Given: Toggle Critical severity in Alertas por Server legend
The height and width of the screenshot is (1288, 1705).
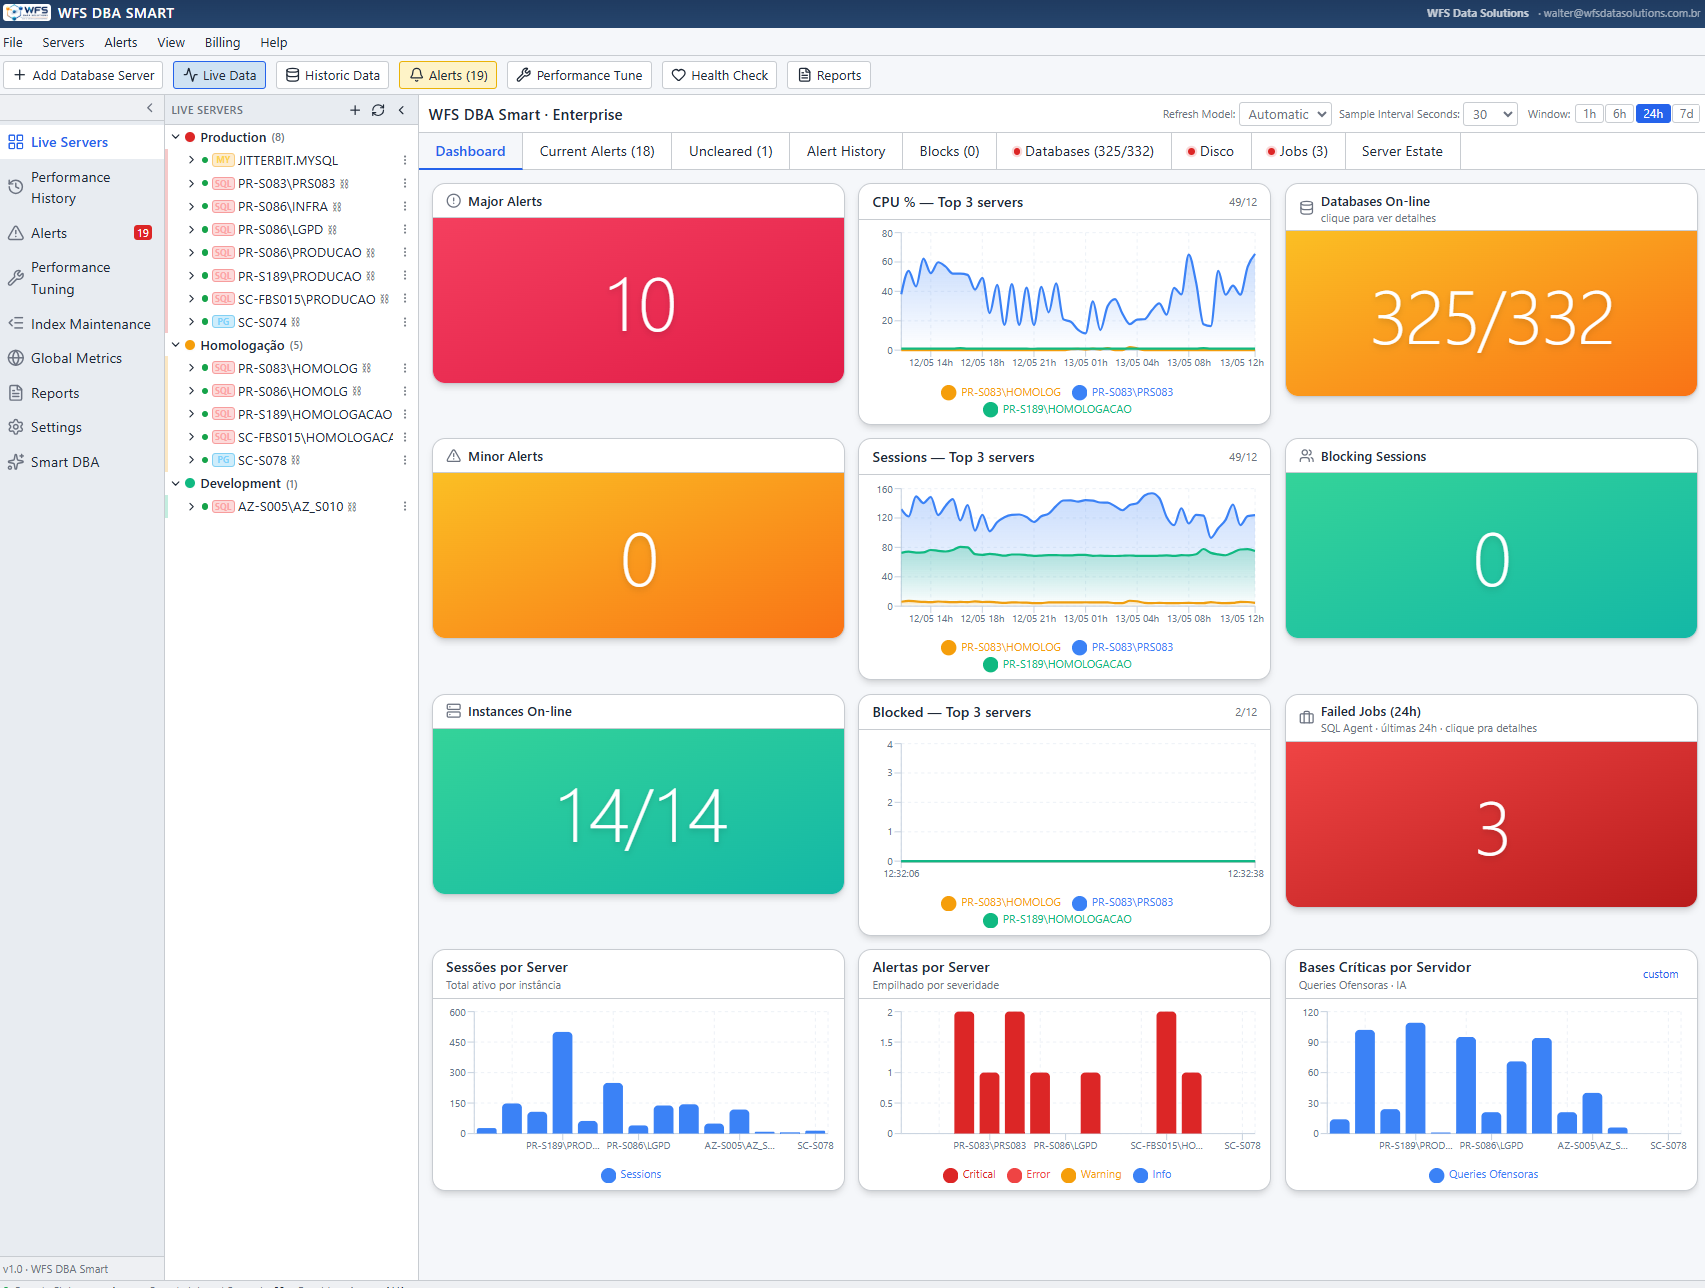Looking at the screenshot, I should [x=969, y=1175].
